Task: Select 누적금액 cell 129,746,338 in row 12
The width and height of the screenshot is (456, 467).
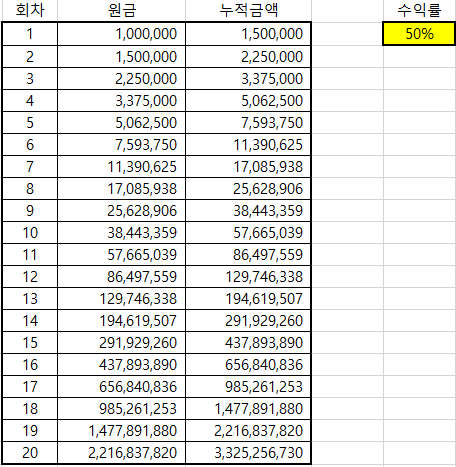Action: [248, 277]
